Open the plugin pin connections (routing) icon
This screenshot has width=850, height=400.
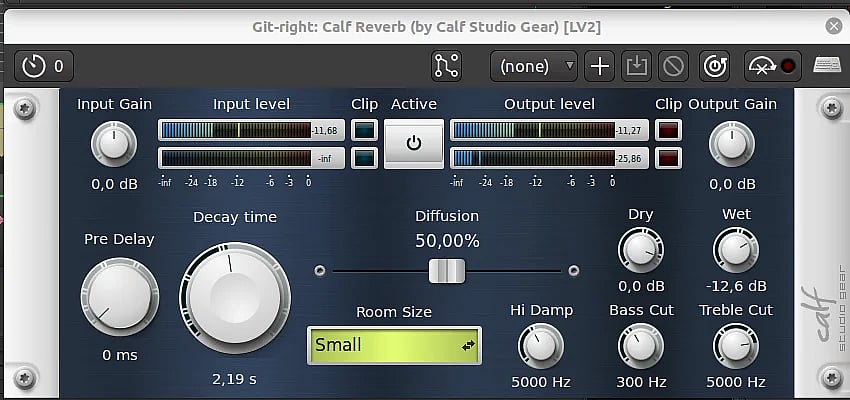pos(446,66)
